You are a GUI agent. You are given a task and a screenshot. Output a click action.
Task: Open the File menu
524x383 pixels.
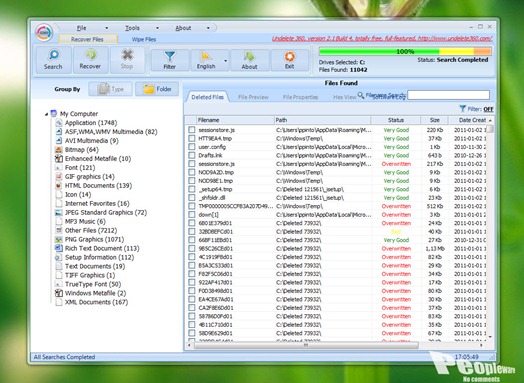tap(82, 28)
